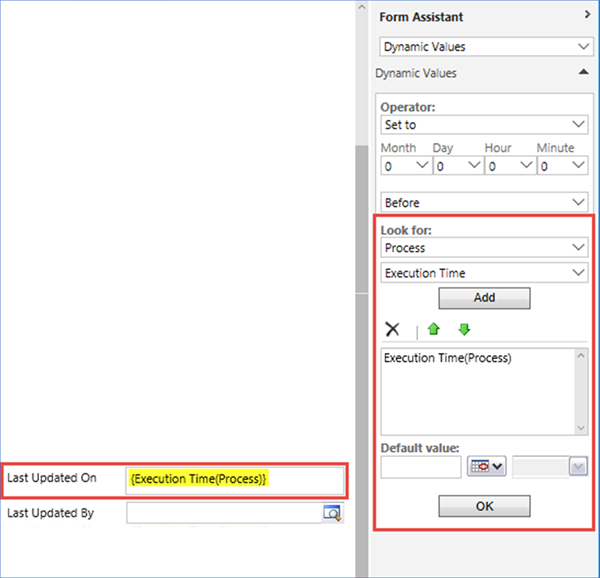Click the delete X icon

coord(392,329)
